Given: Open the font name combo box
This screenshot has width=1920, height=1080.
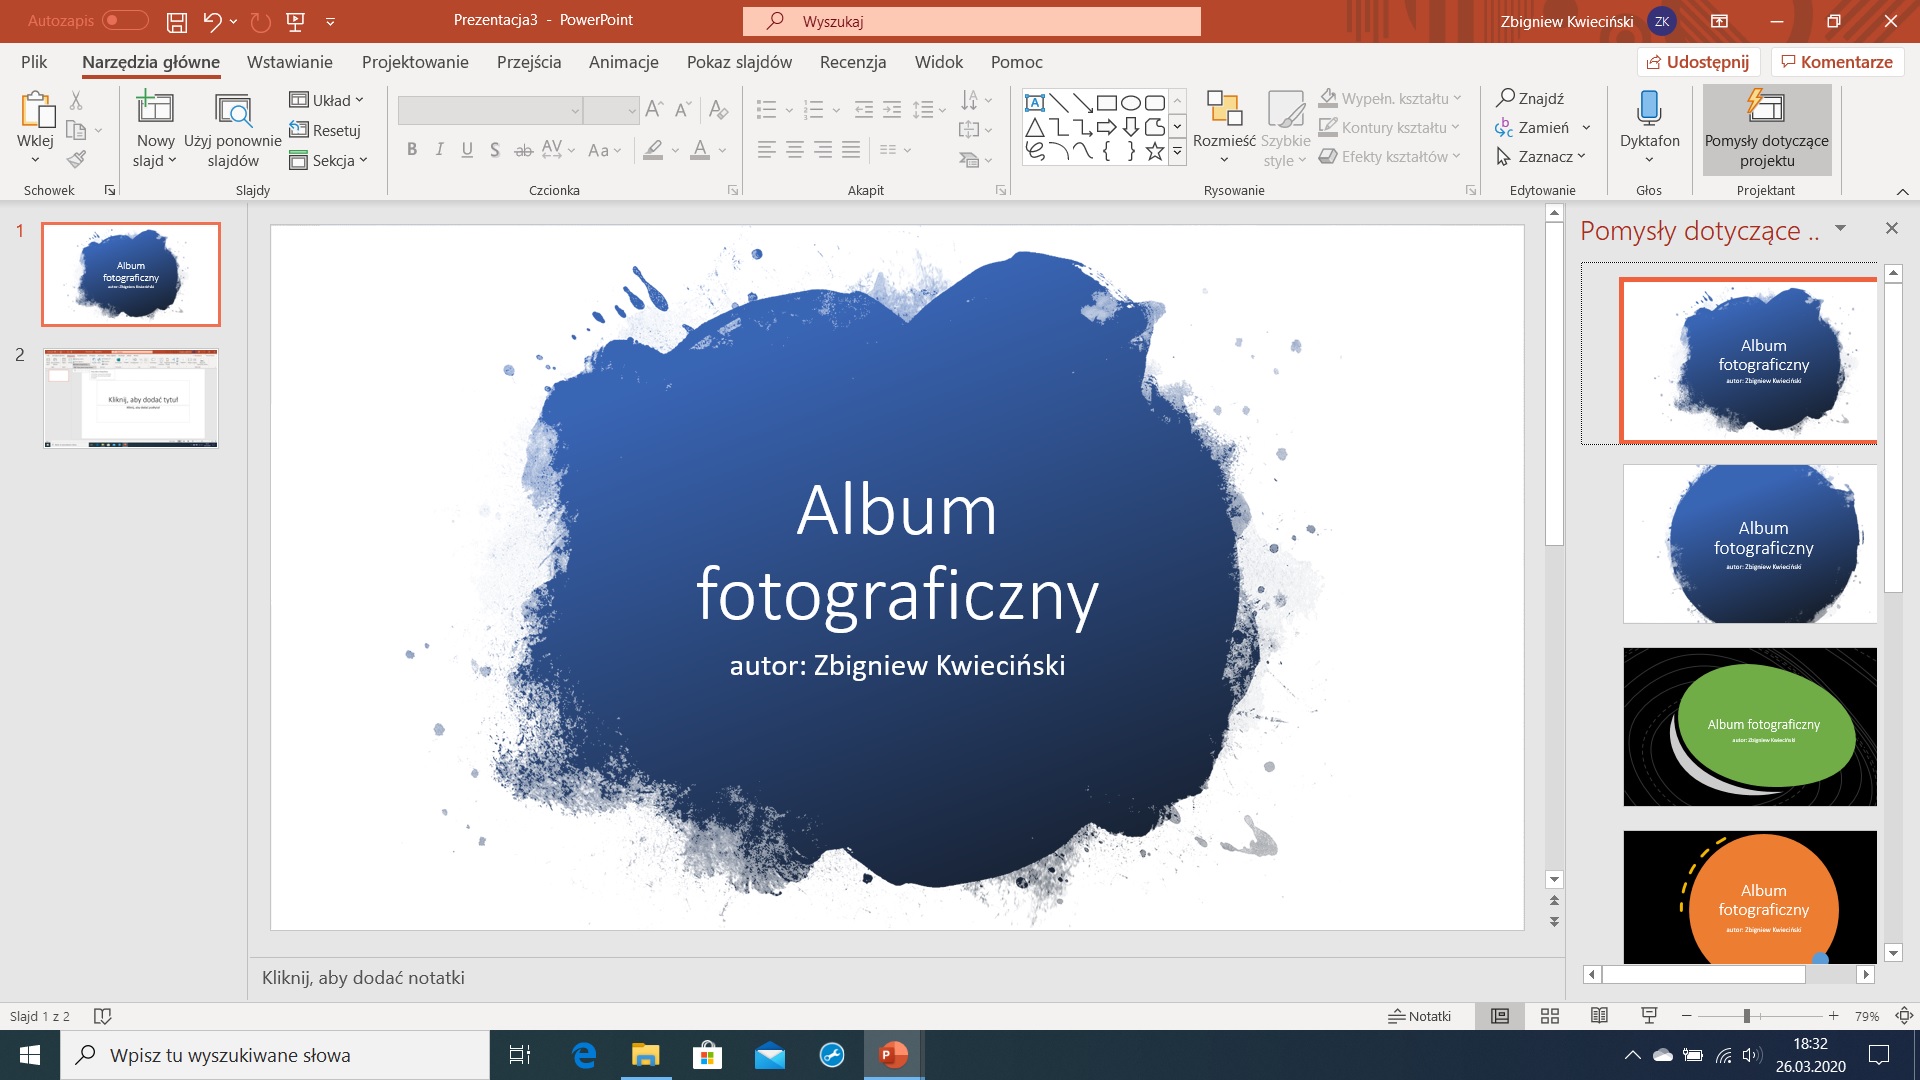Looking at the screenshot, I should [x=490, y=110].
